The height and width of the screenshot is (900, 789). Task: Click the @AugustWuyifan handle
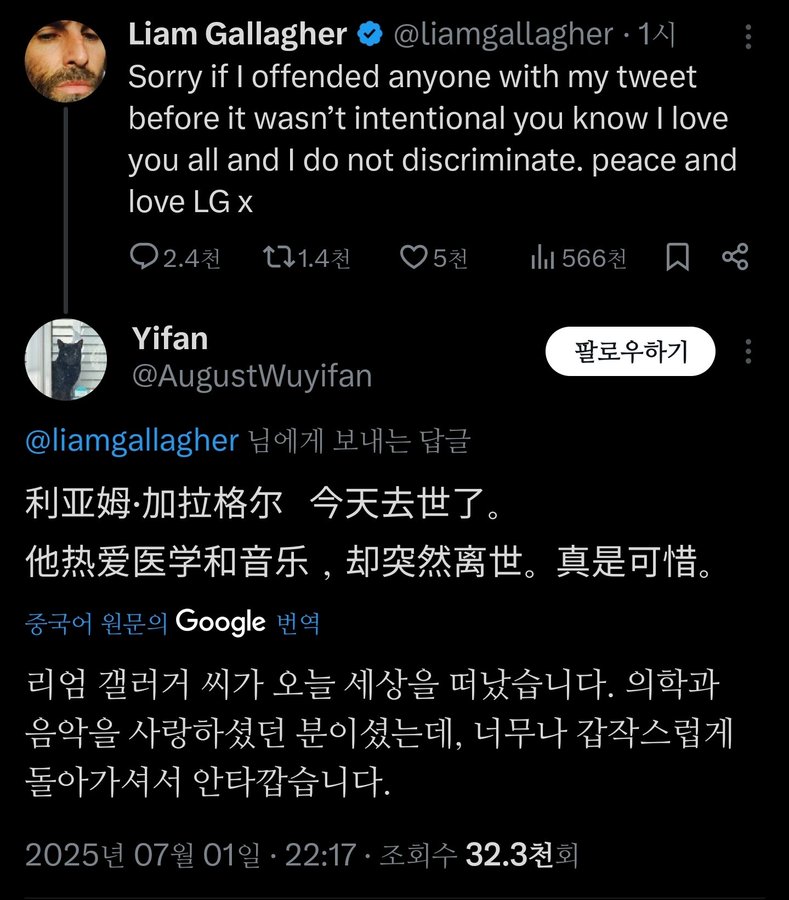click(x=251, y=376)
